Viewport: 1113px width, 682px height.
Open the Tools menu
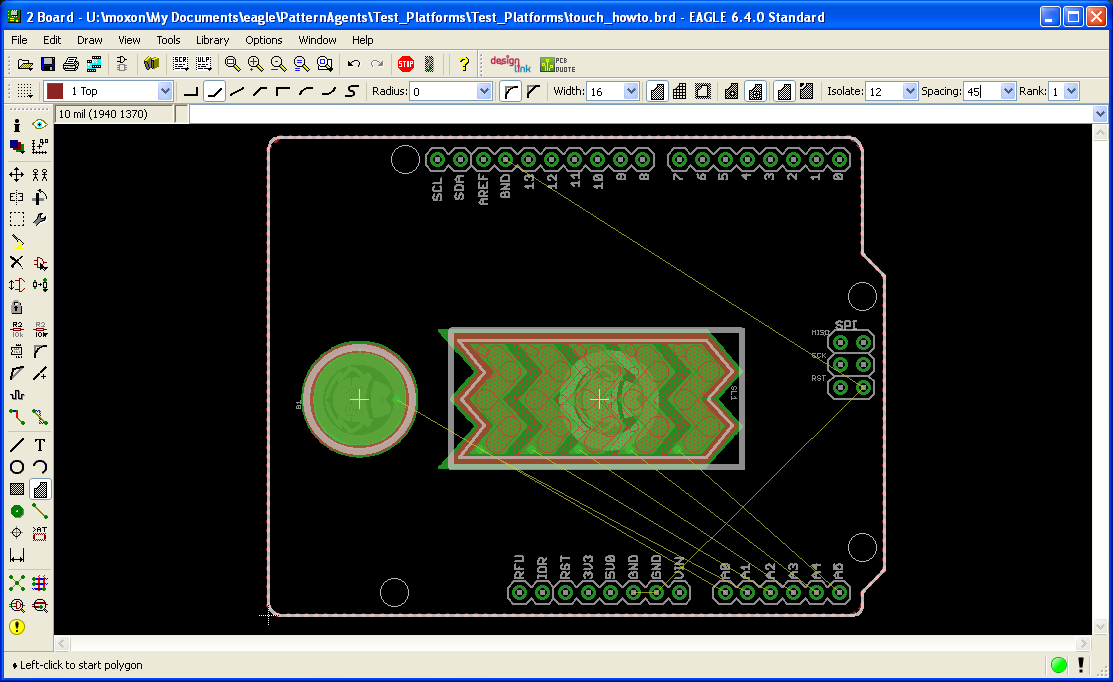pos(168,40)
